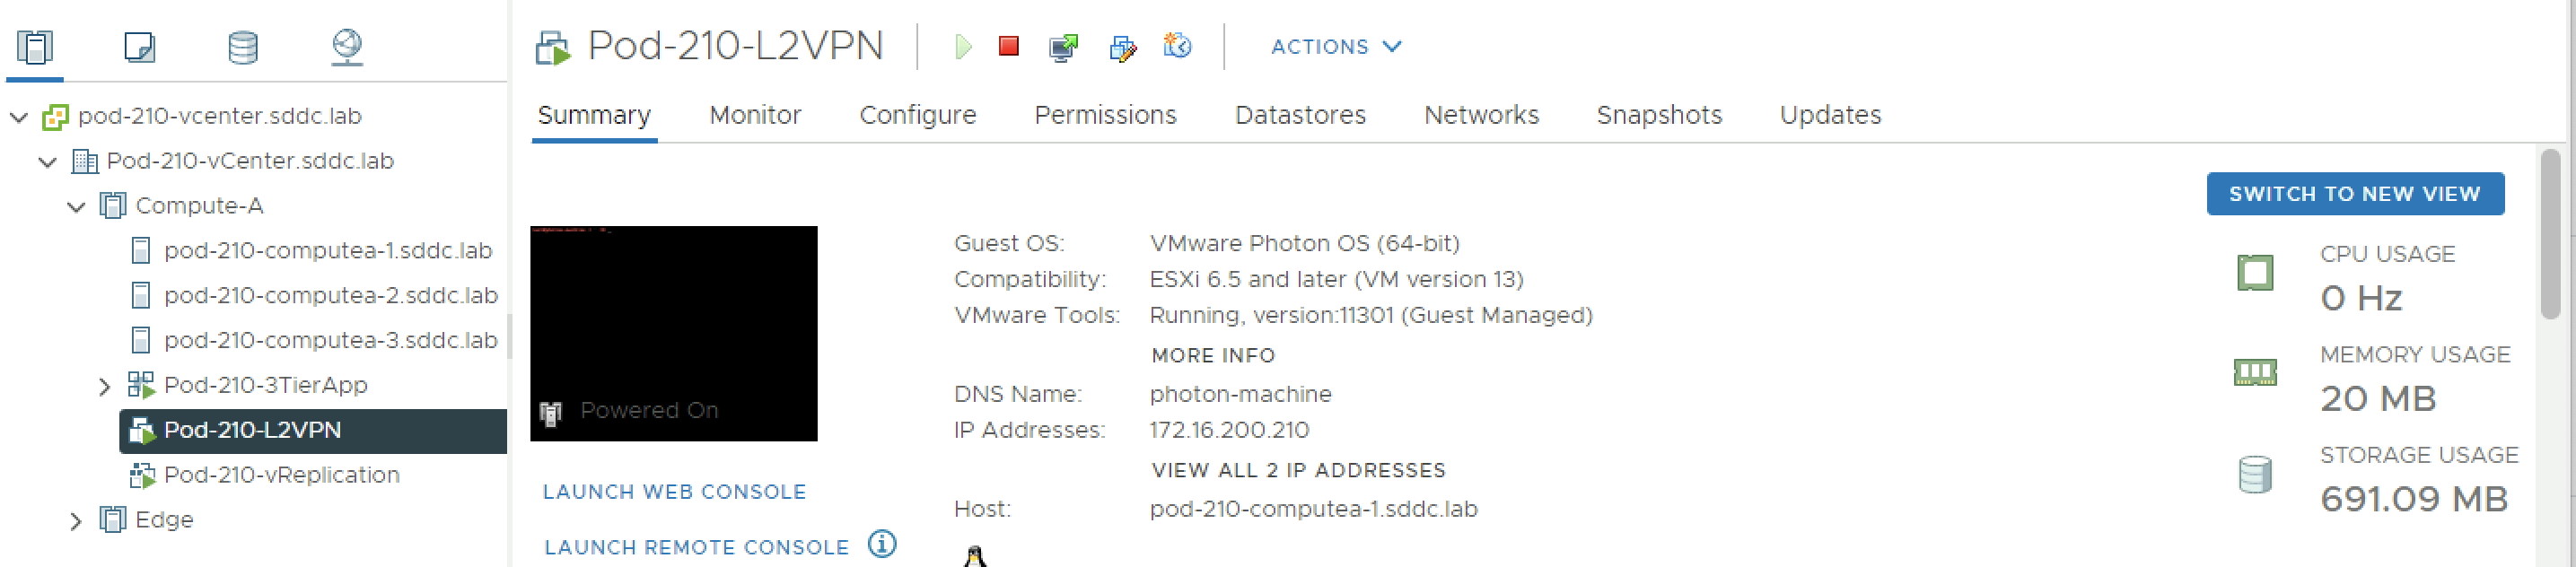Viewport: 2576px width, 567px height.
Task: Switch to the Snapshots tab
Action: pyautogui.click(x=1659, y=115)
